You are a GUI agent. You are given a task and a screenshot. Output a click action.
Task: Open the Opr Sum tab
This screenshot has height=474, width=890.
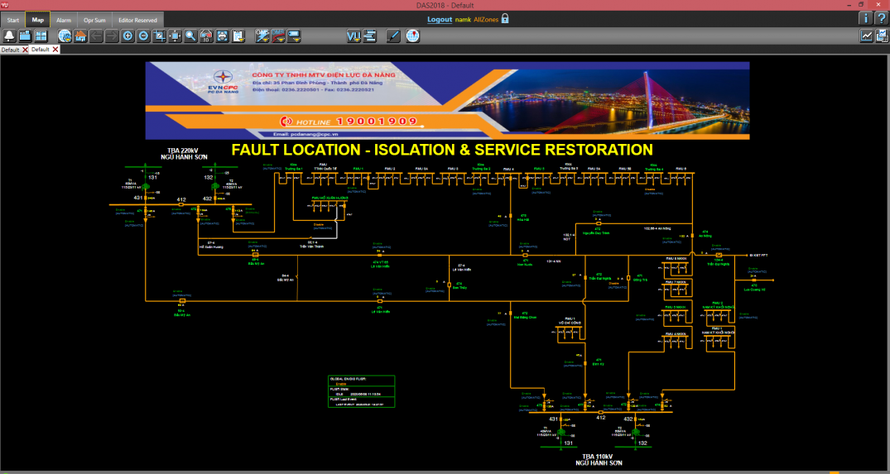tap(94, 19)
